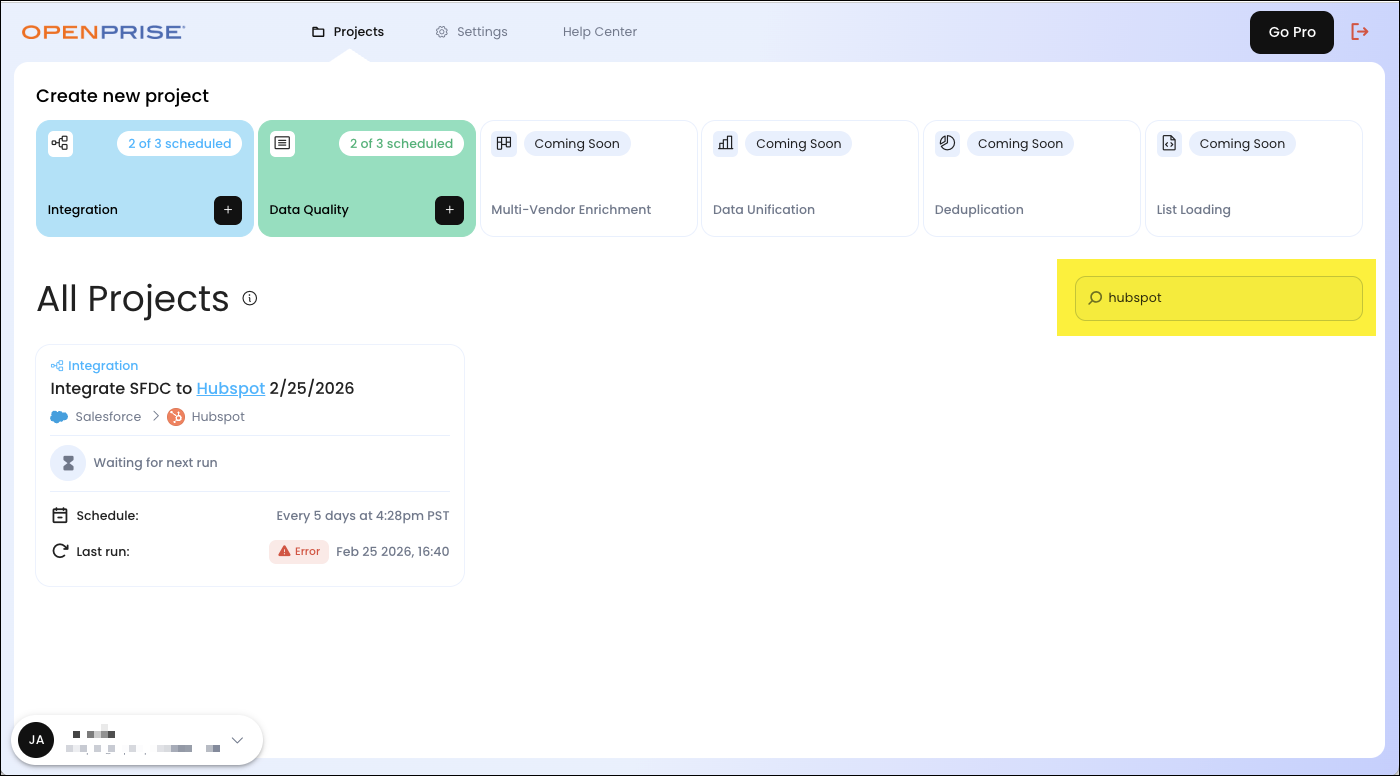Select the Data Unification label

click(x=764, y=210)
